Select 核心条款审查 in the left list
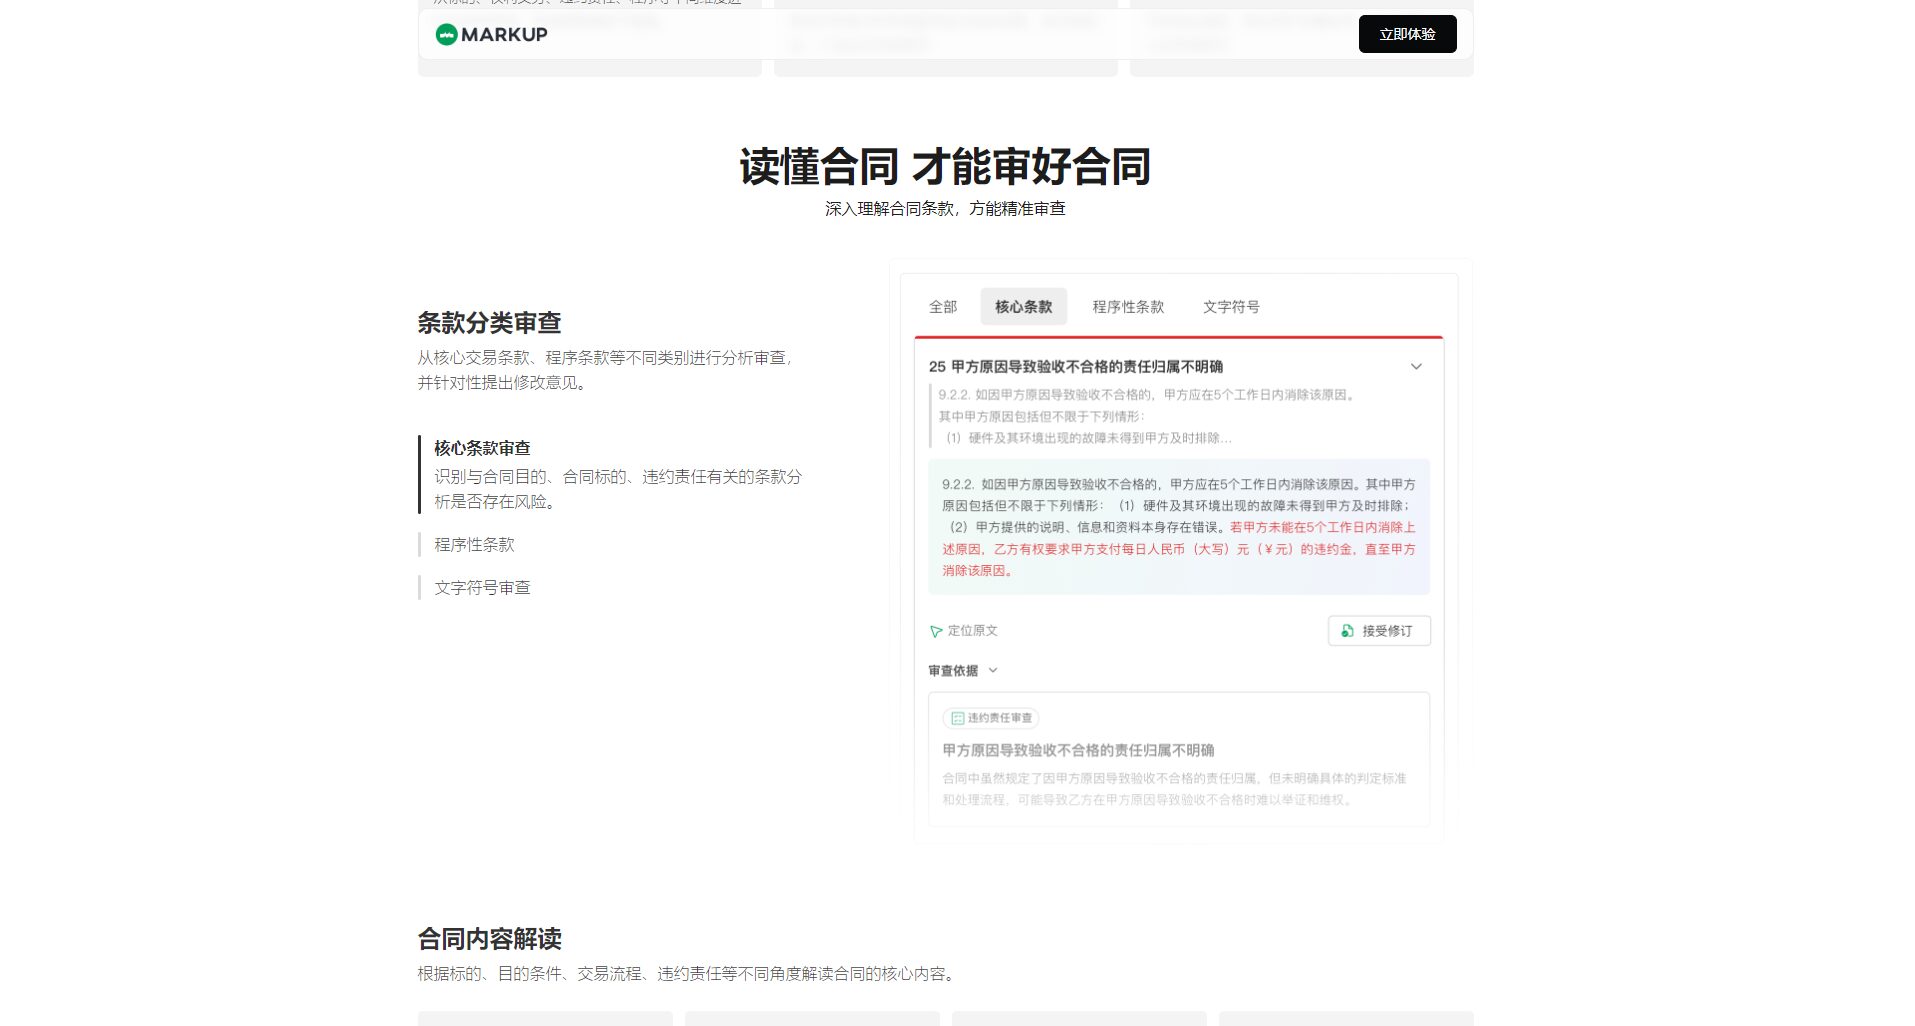Image resolution: width=1915 pixels, height=1026 pixels. click(x=483, y=448)
